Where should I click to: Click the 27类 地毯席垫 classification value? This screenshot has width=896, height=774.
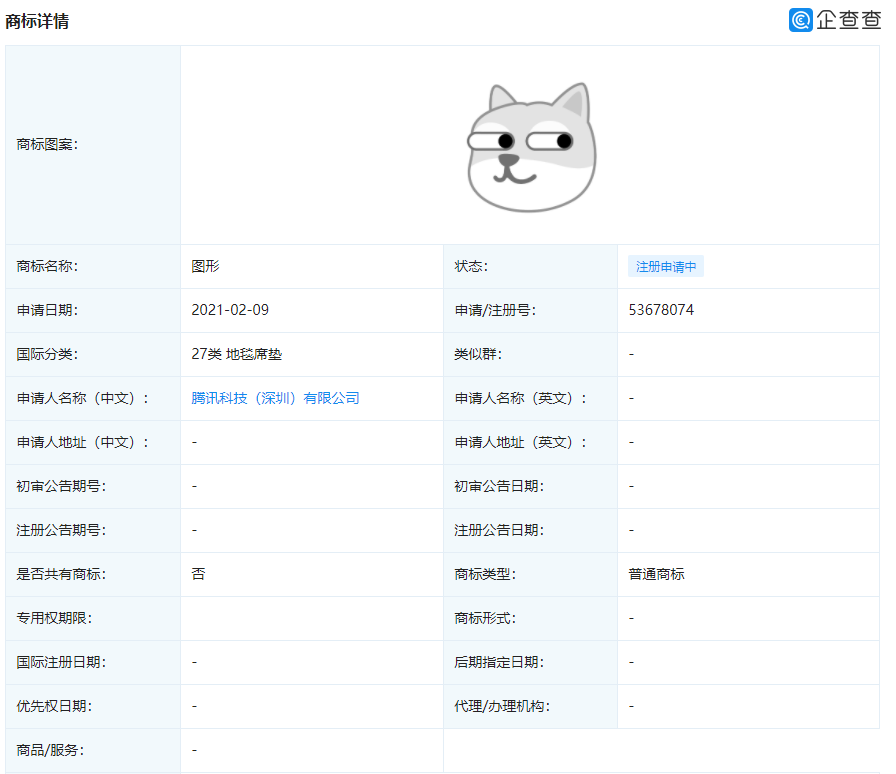click(237, 354)
